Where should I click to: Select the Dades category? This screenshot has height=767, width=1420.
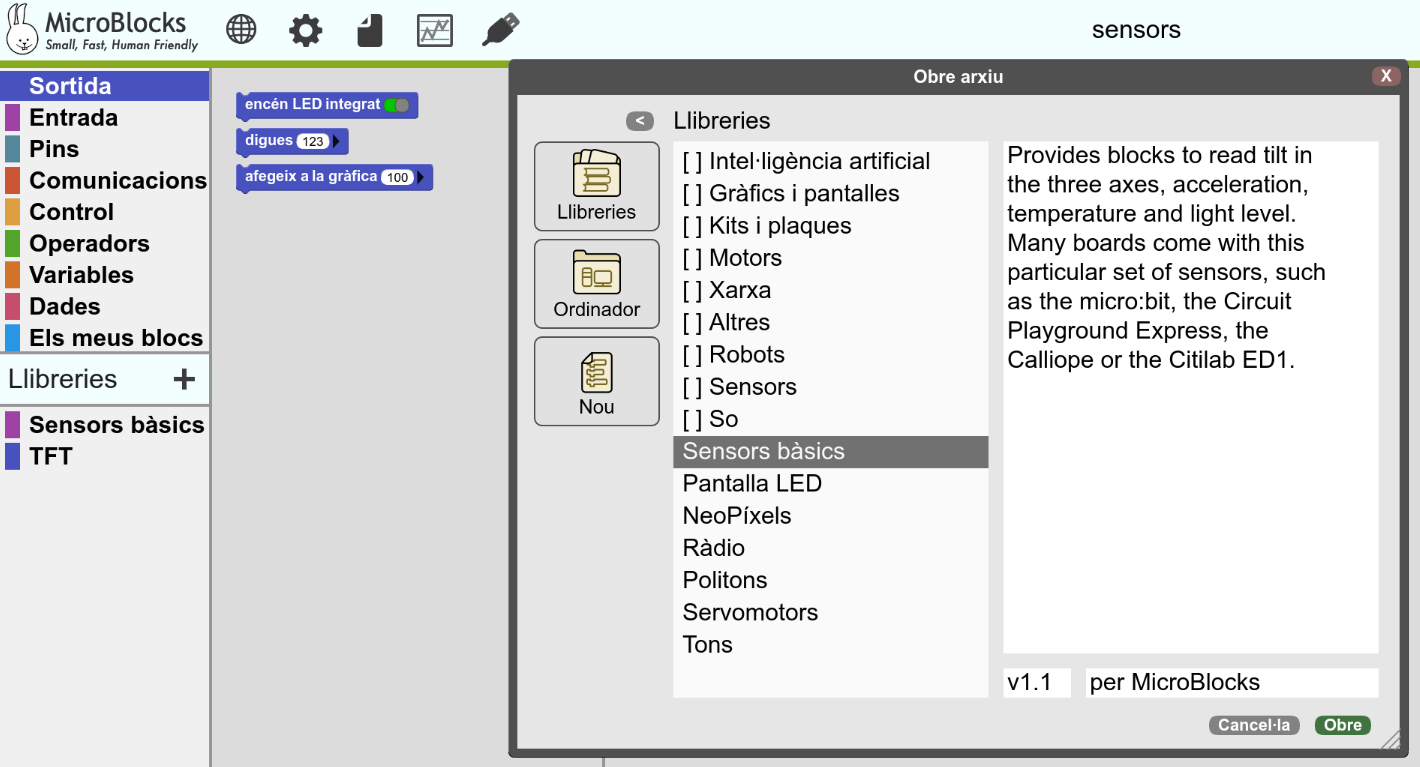click(104, 306)
